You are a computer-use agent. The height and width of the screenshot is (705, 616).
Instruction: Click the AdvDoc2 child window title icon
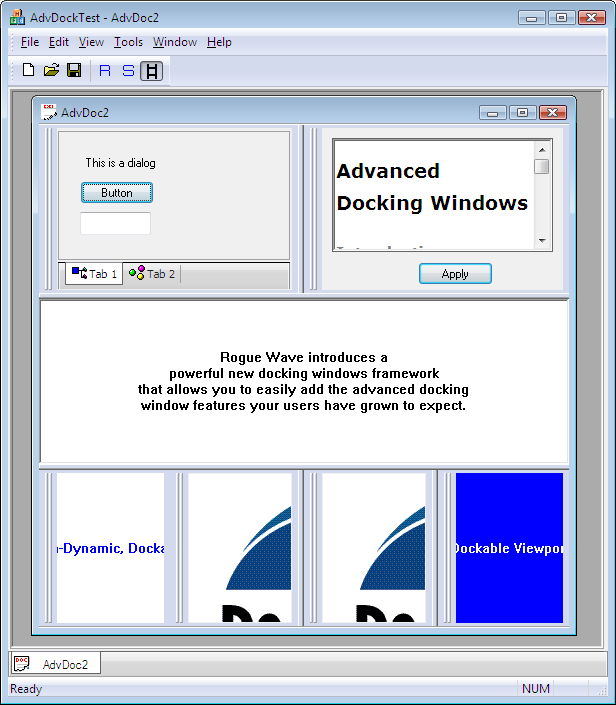[x=48, y=112]
